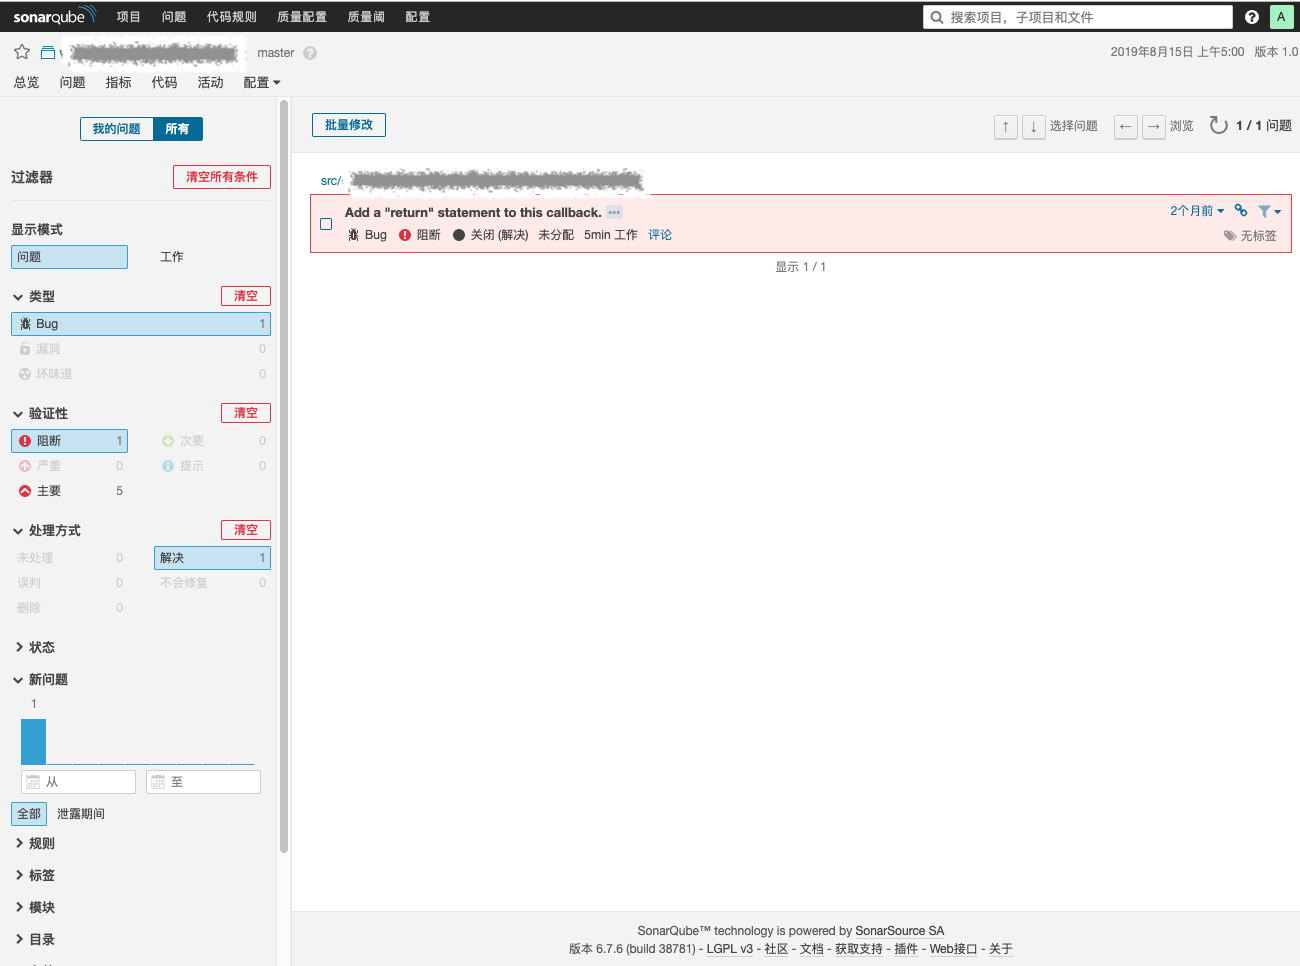The height and width of the screenshot is (966, 1300).
Task: Open the similar issues filter funnel icon
Action: click(x=1270, y=211)
